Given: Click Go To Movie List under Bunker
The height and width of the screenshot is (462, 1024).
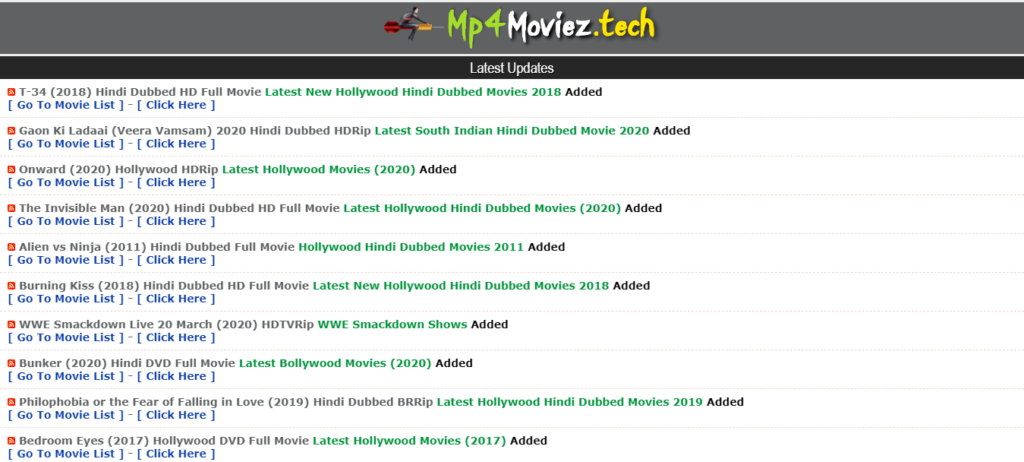Looking at the screenshot, I should [x=65, y=376].
